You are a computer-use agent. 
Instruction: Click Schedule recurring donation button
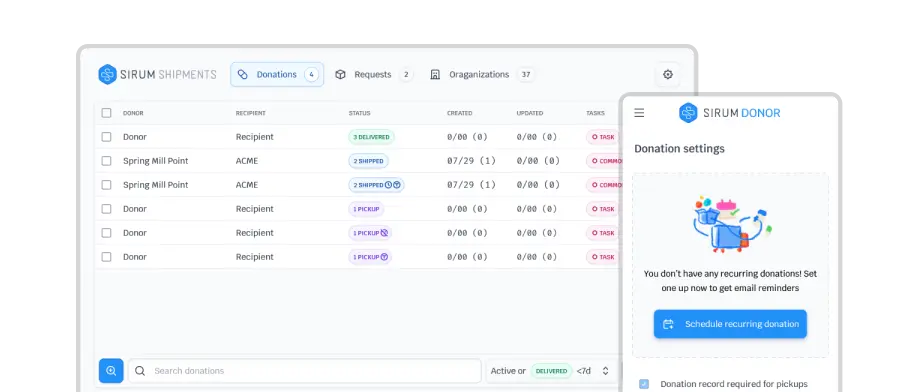click(730, 324)
